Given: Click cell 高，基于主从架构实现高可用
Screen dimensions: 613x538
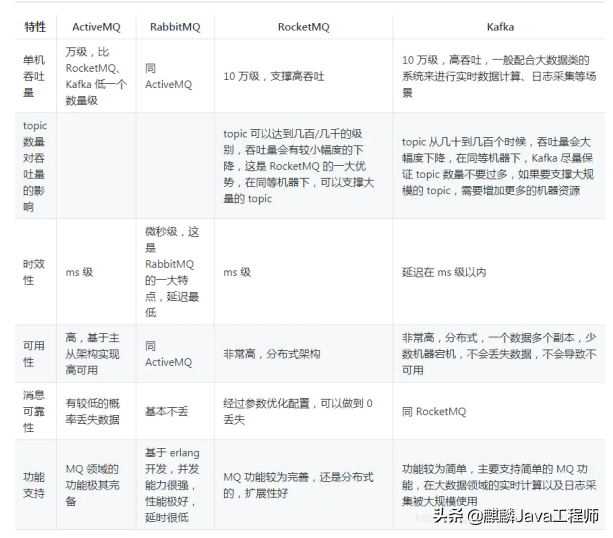Looking at the screenshot, I should [92, 354].
